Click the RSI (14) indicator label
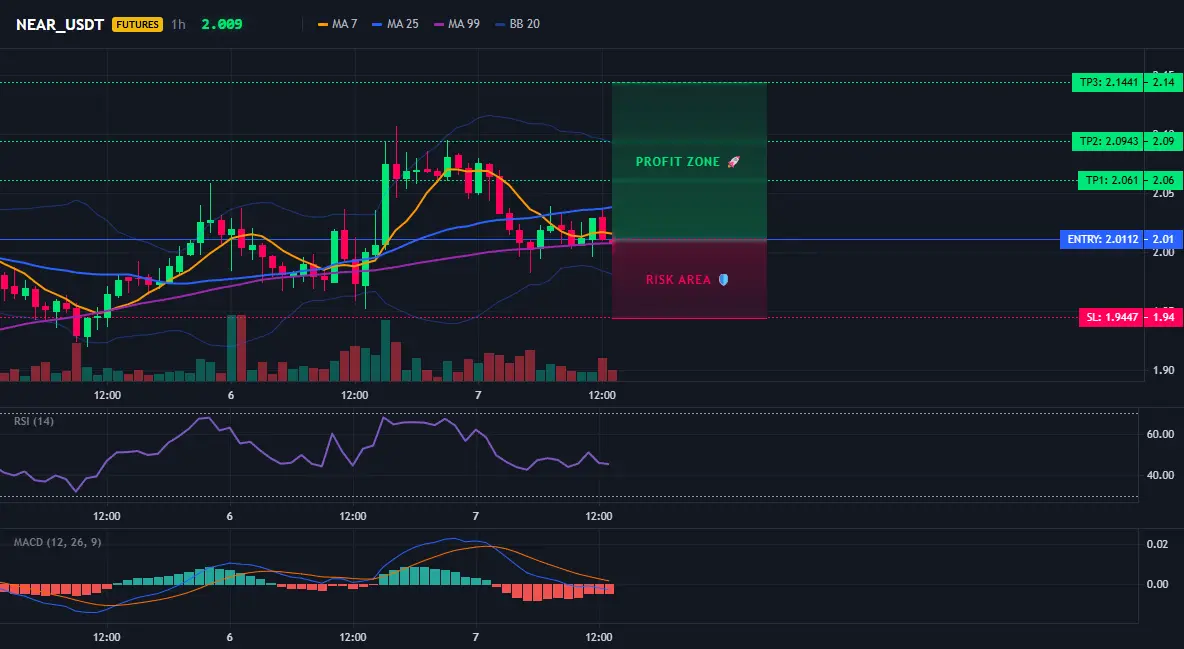This screenshot has height=649, width=1184. [34, 421]
